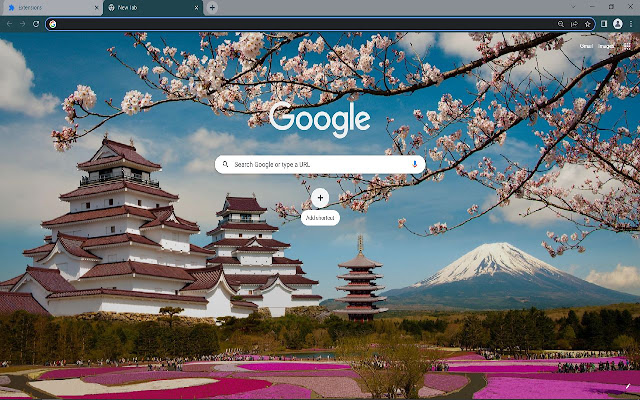Open the Gmail link
Image resolution: width=640 pixels, height=400 pixels.
pyautogui.click(x=586, y=46)
